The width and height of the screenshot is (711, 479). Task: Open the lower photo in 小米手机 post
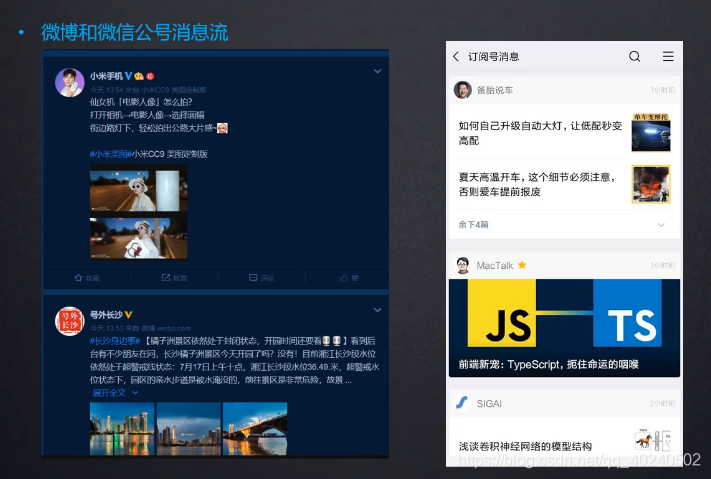138,238
